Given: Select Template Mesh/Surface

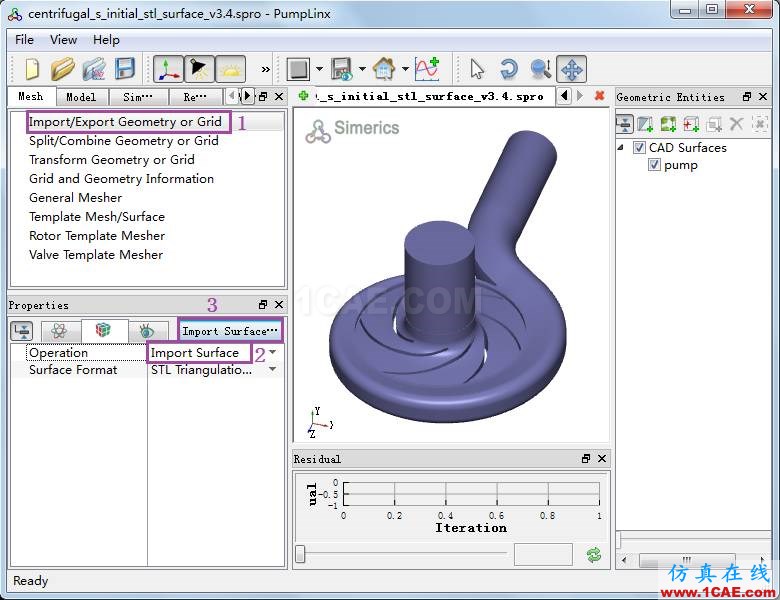Looking at the screenshot, I should pos(97,216).
